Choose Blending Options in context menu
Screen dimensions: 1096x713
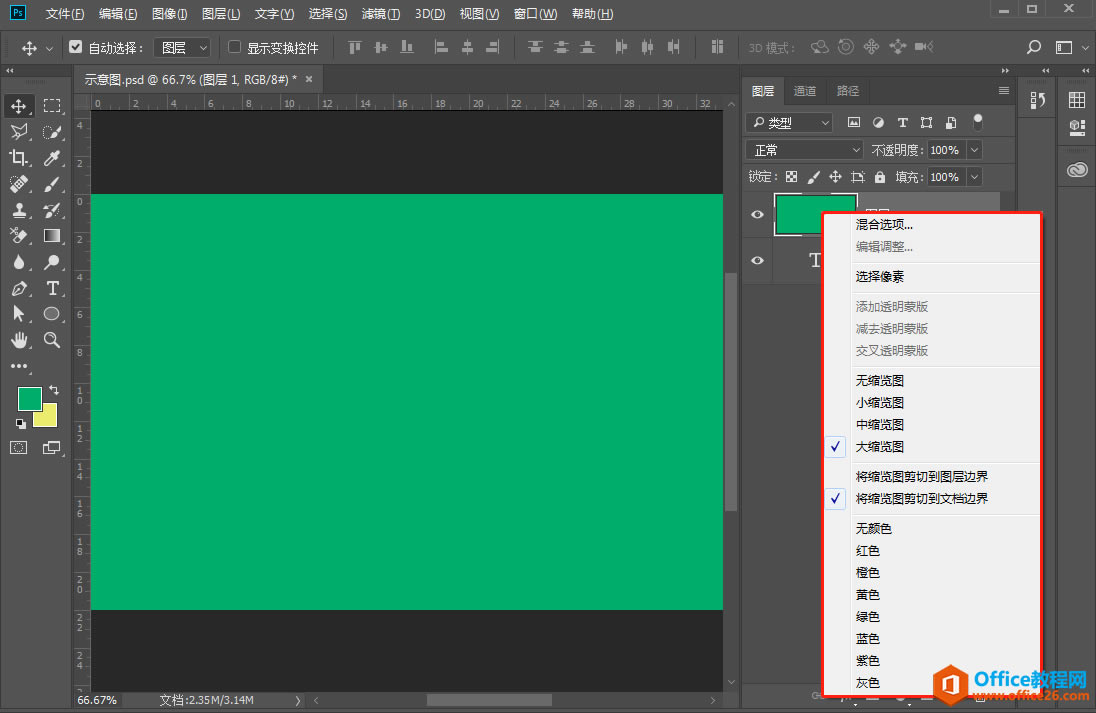click(933, 224)
